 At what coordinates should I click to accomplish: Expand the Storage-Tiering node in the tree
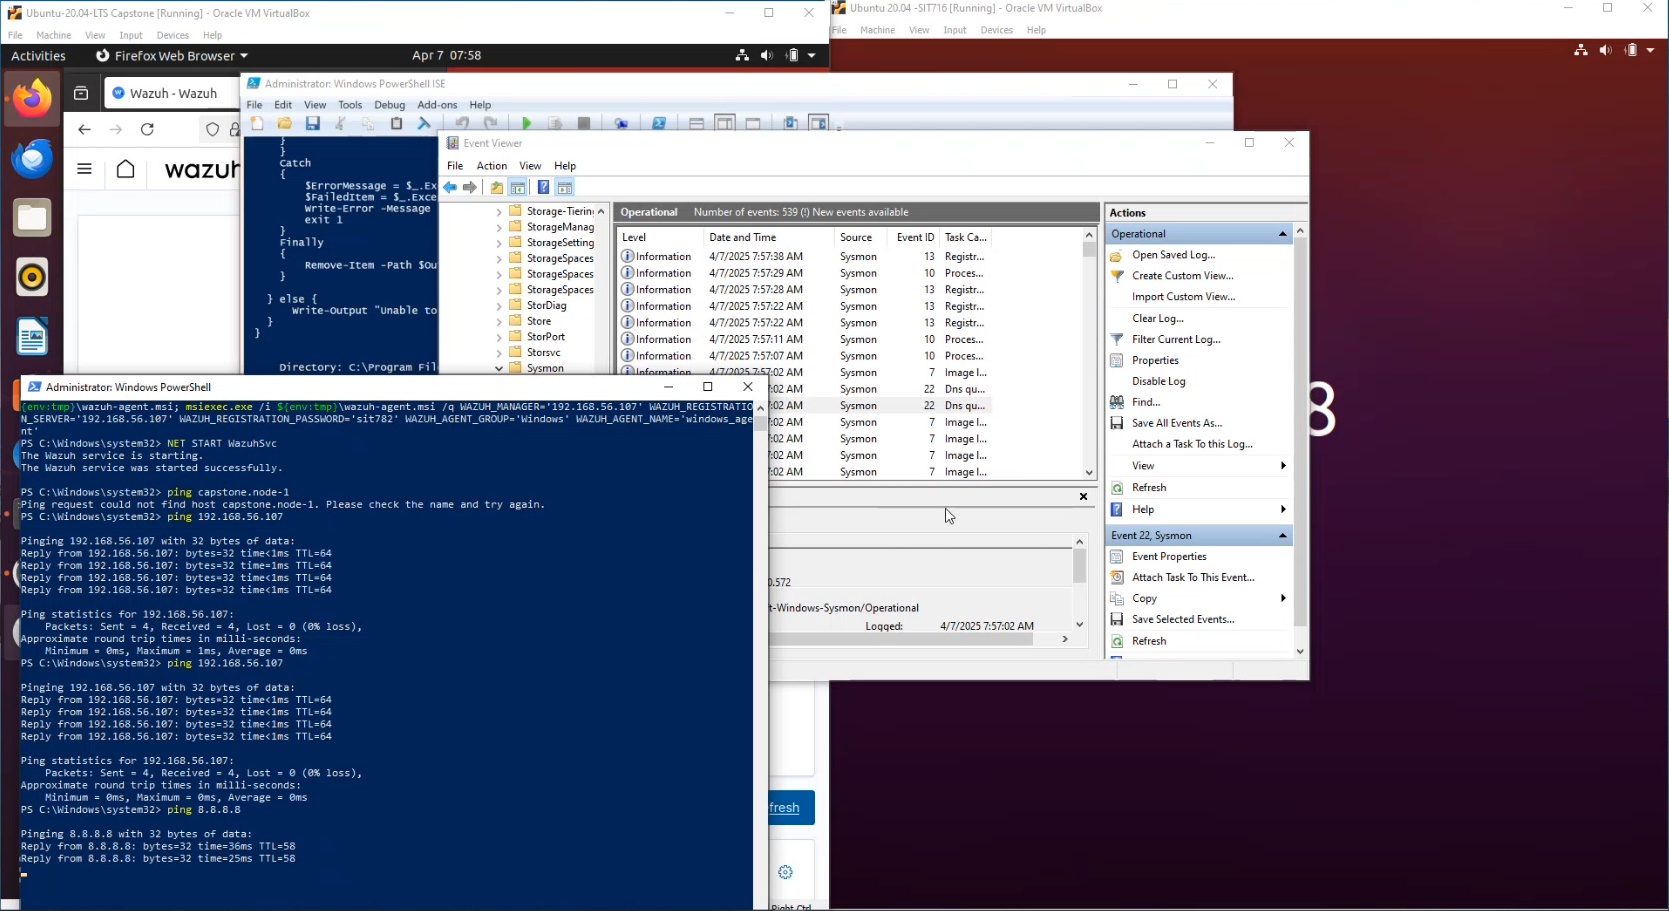tap(499, 211)
